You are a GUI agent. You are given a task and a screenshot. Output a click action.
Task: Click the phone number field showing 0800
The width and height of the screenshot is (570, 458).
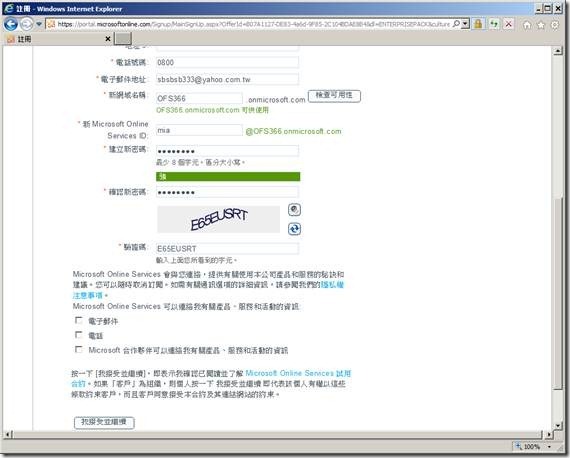pos(227,62)
